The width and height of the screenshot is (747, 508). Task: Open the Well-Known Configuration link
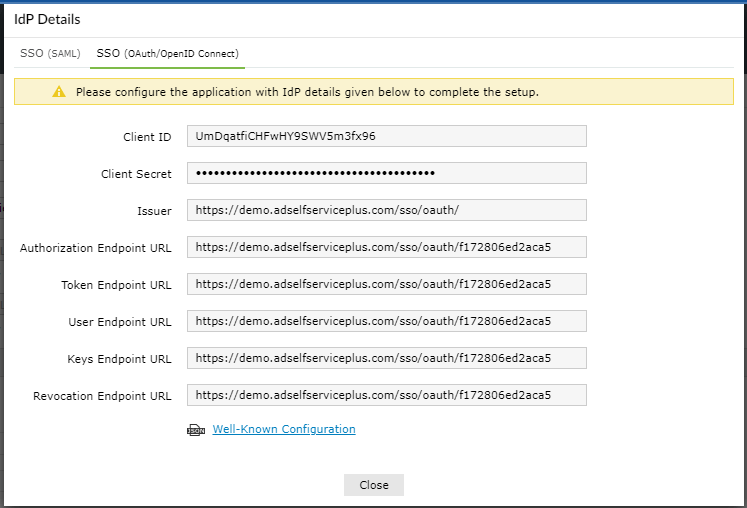(x=284, y=429)
